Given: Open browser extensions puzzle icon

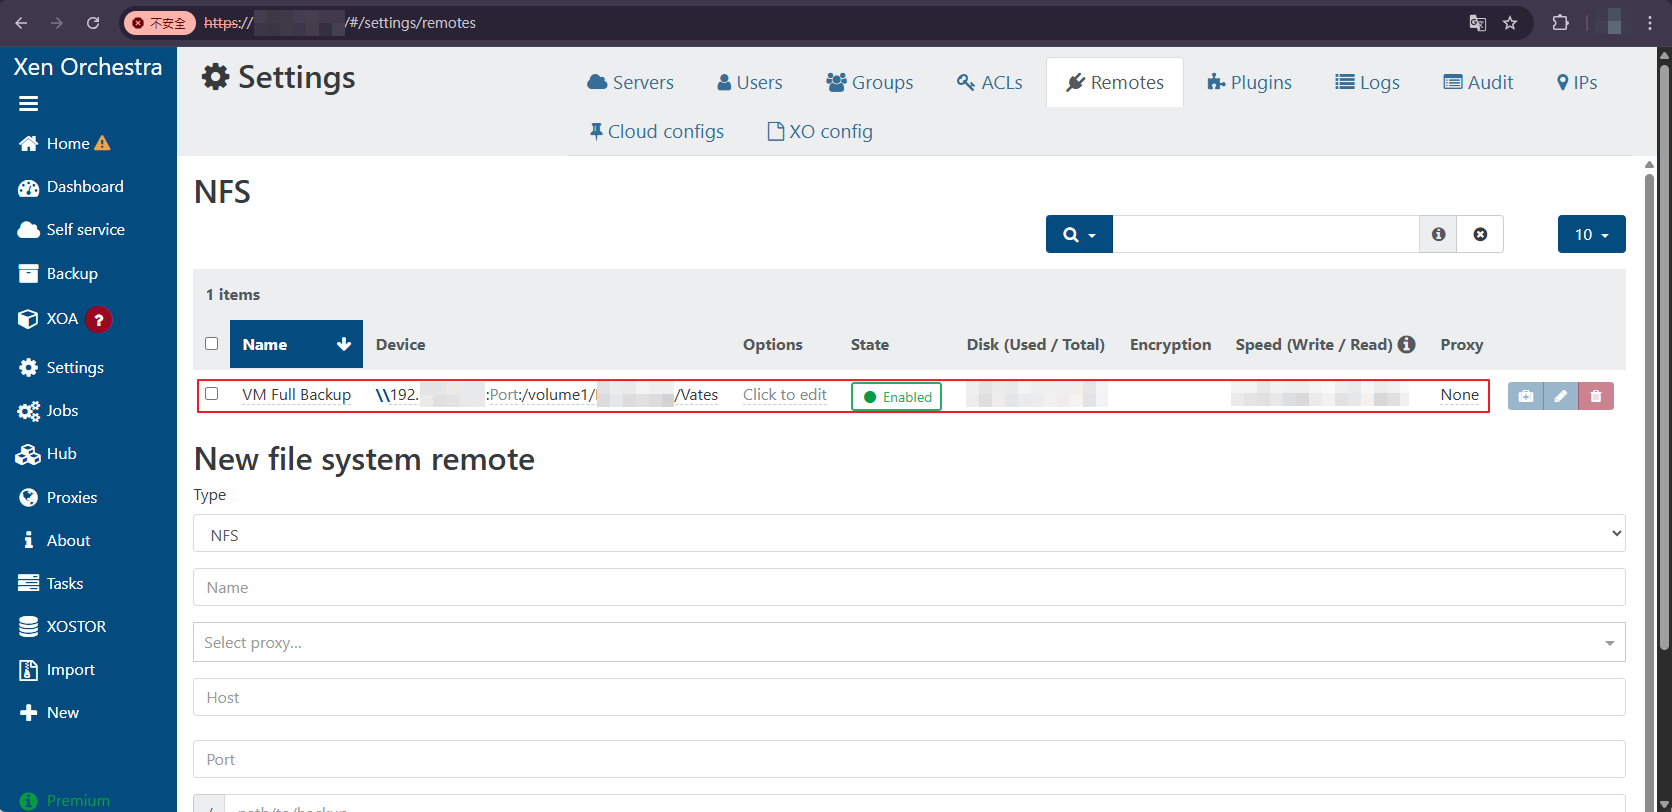Looking at the screenshot, I should (x=1560, y=23).
